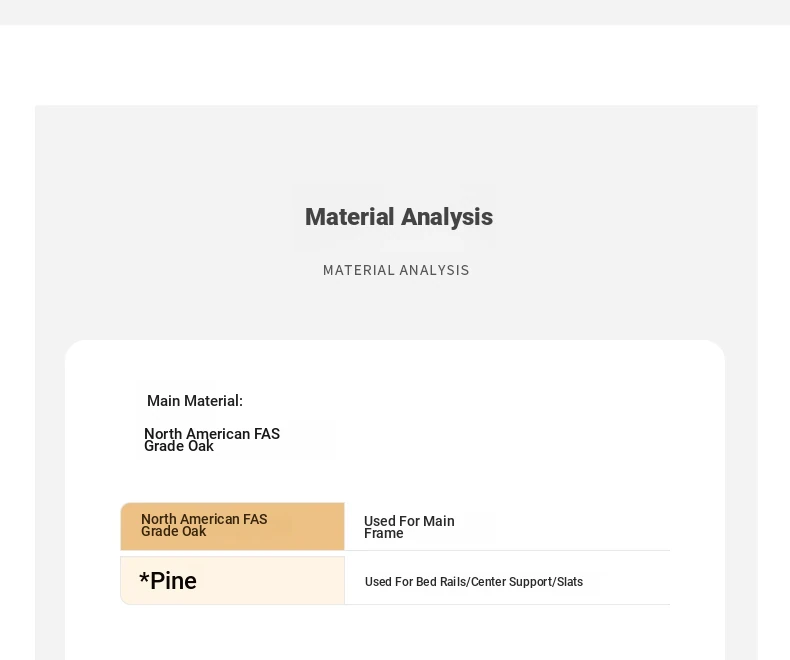Select the *Pine label text
Image resolution: width=790 pixels, height=660 pixels.
click(168, 581)
